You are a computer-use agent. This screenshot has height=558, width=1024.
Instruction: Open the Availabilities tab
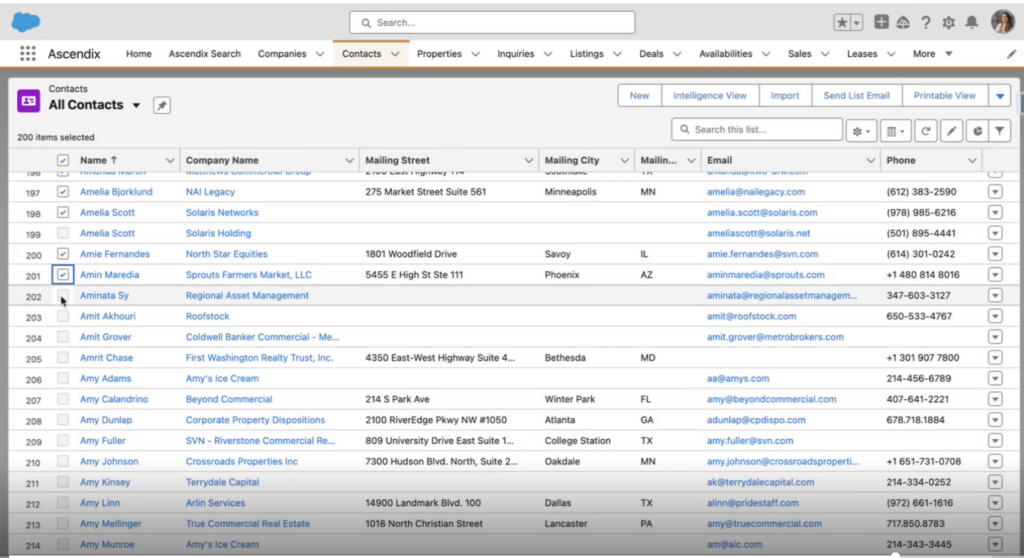coord(726,54)
